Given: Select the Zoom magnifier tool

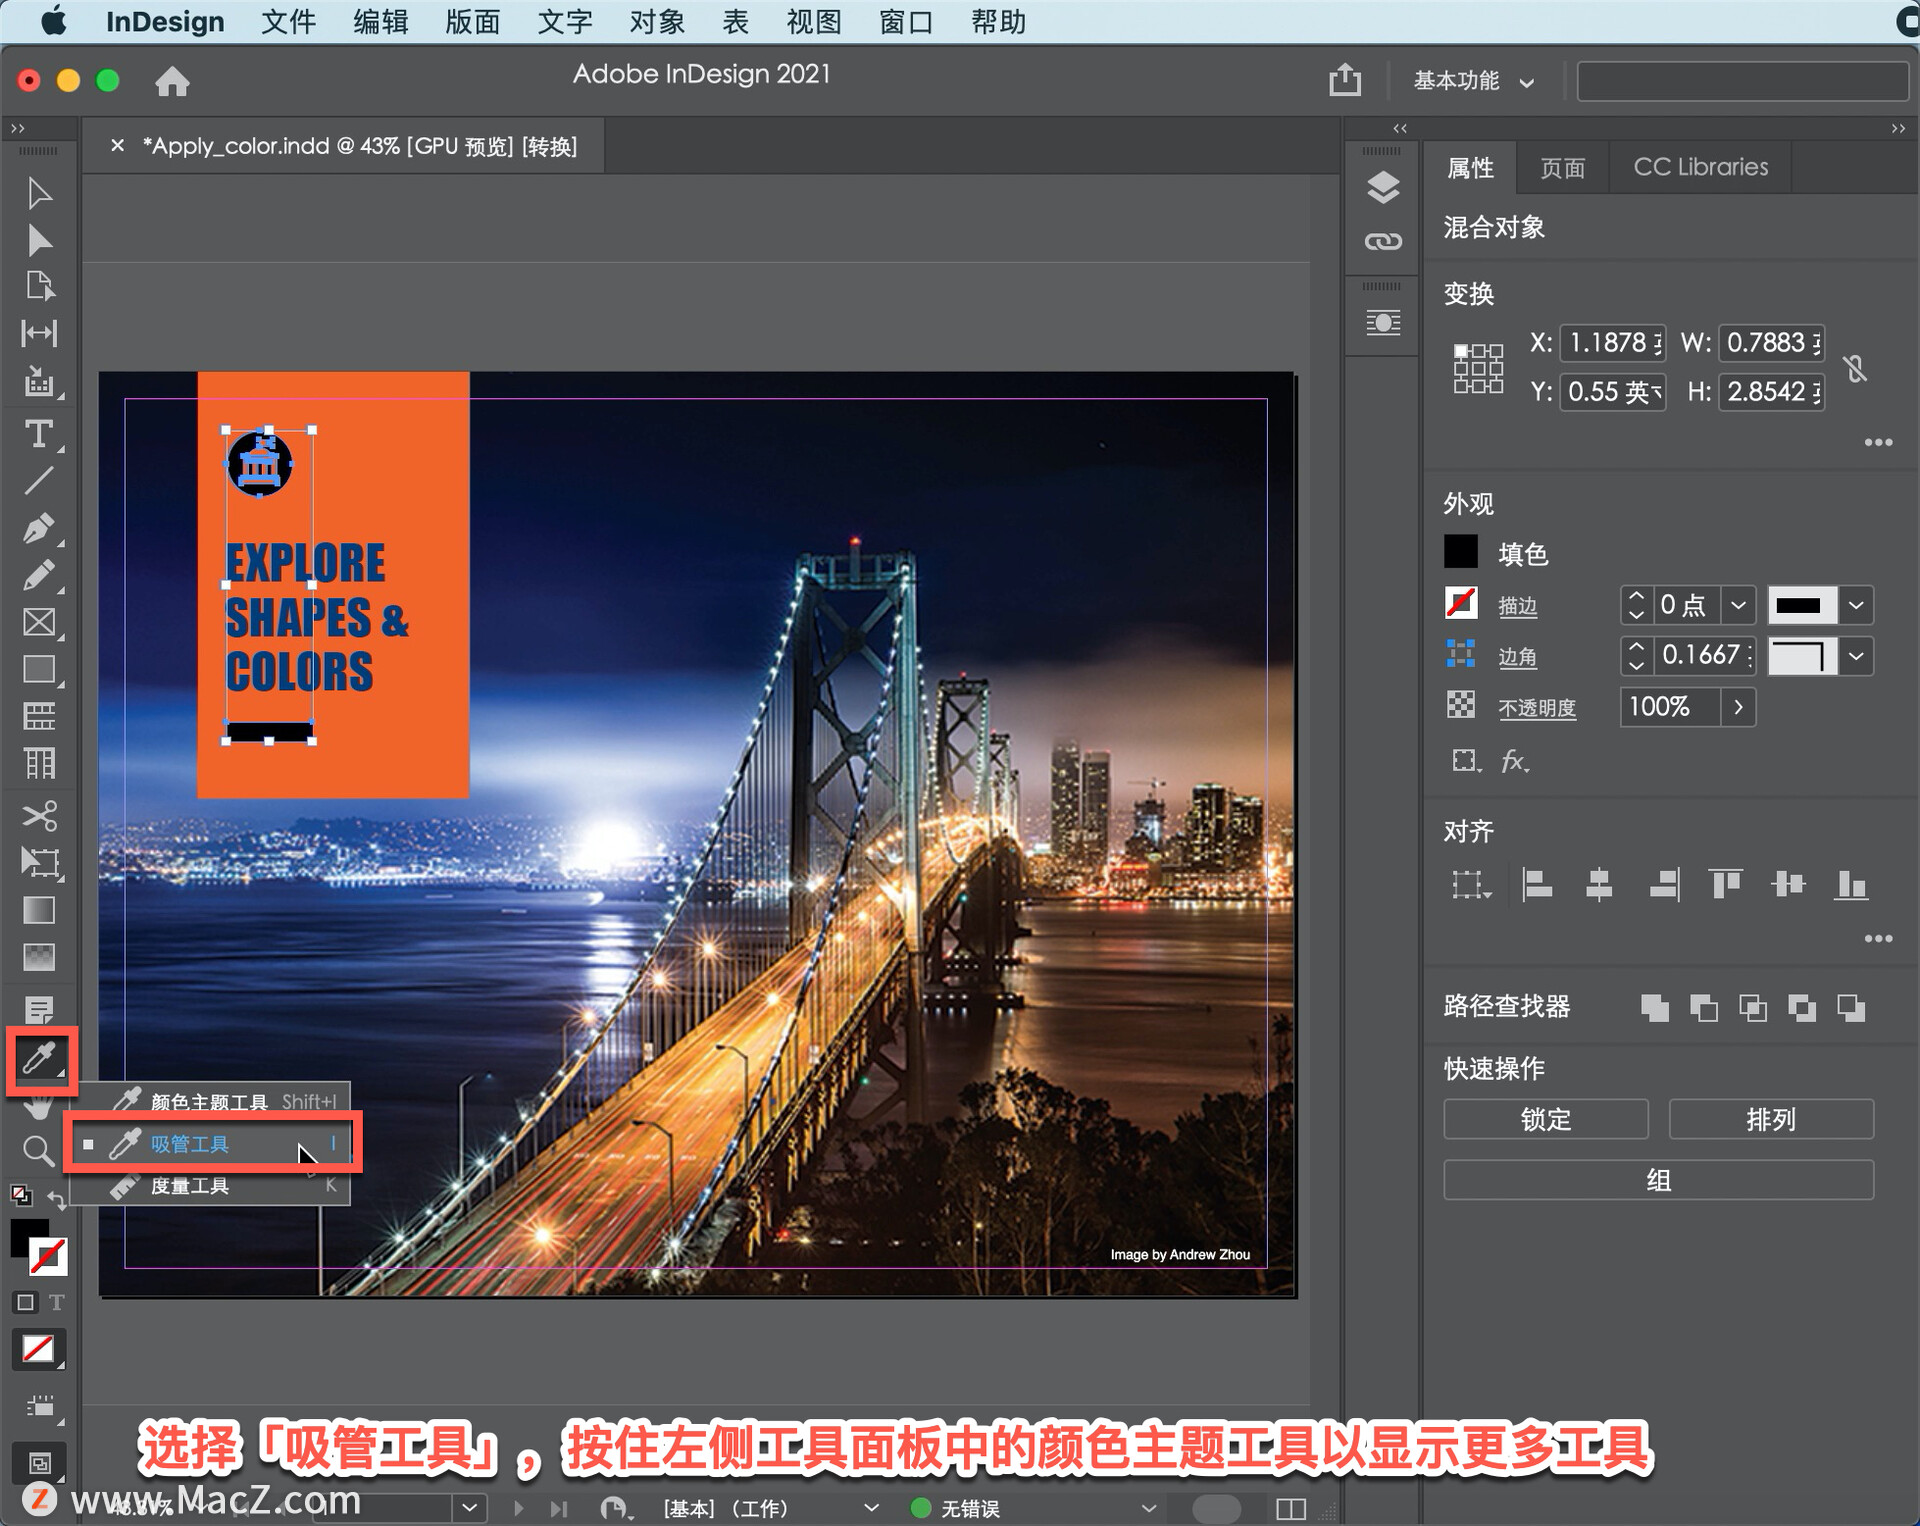Looking at the screenshot, I should click(38, 1151).
